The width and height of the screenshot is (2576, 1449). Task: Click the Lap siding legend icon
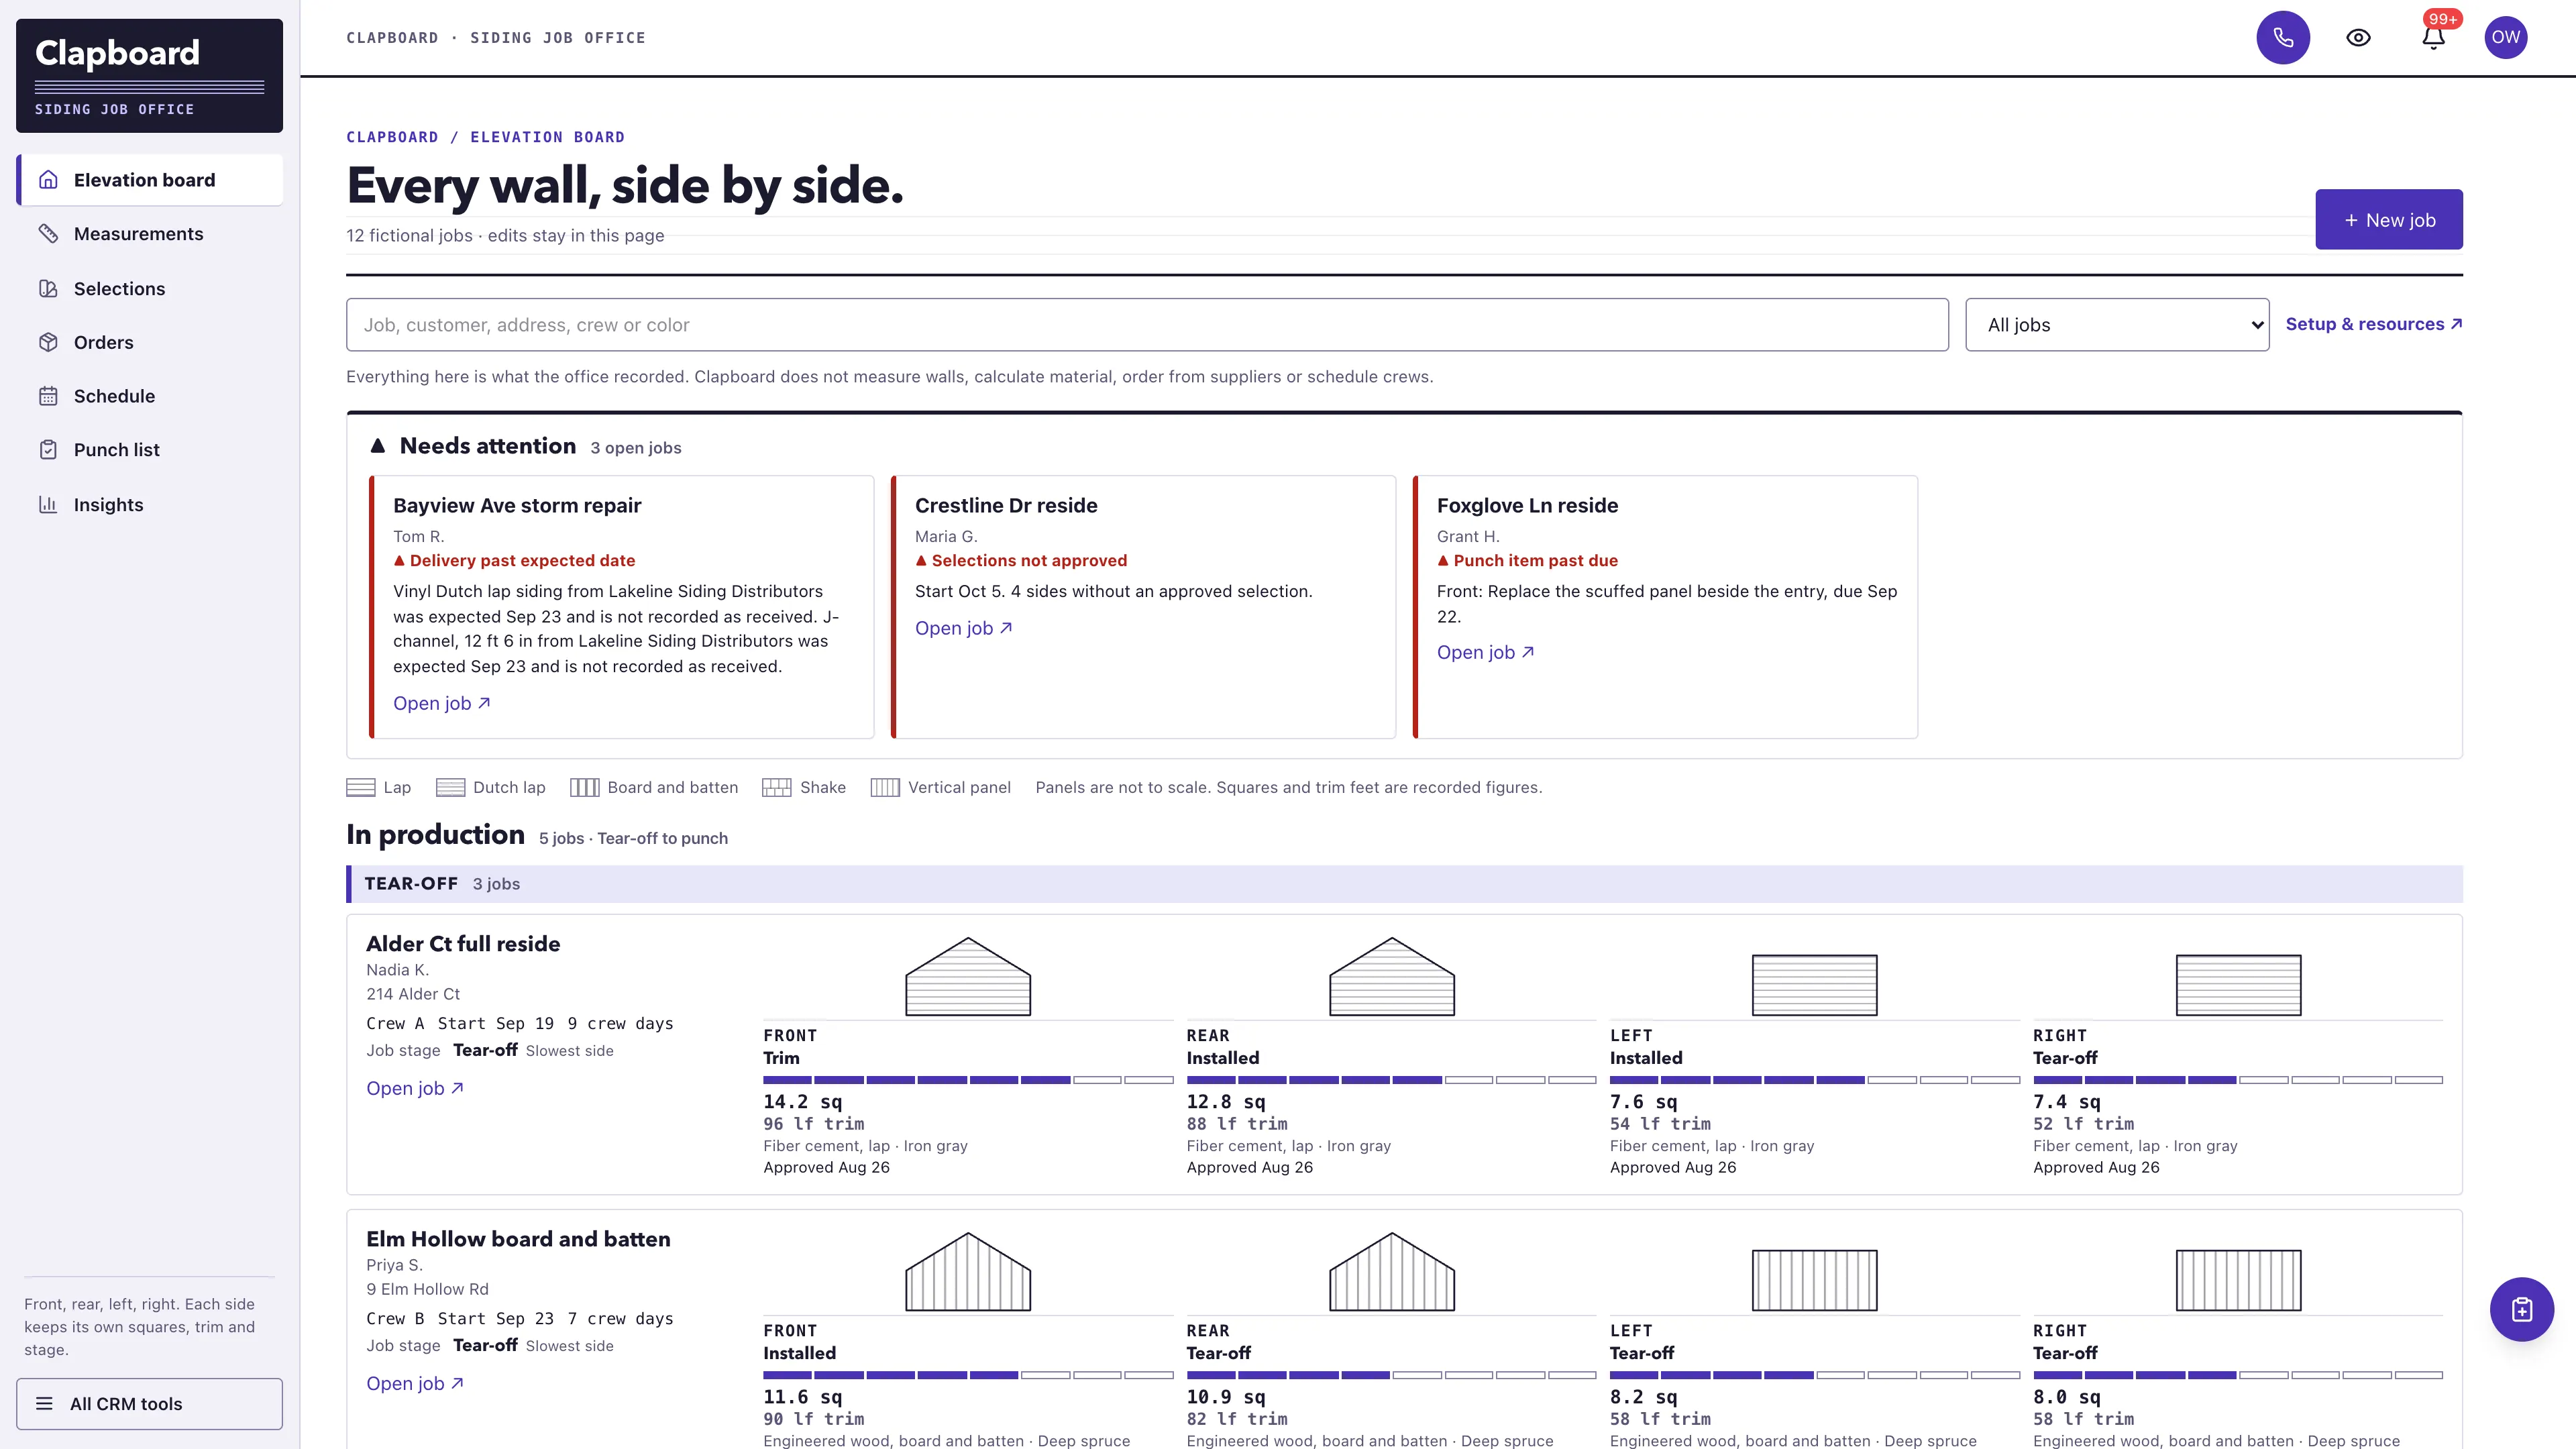click(361, 787)
